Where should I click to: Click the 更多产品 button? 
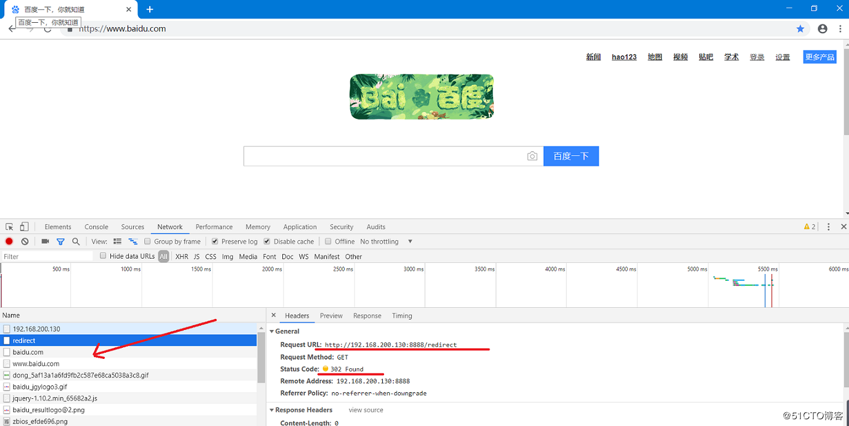[x=820, y=57]
